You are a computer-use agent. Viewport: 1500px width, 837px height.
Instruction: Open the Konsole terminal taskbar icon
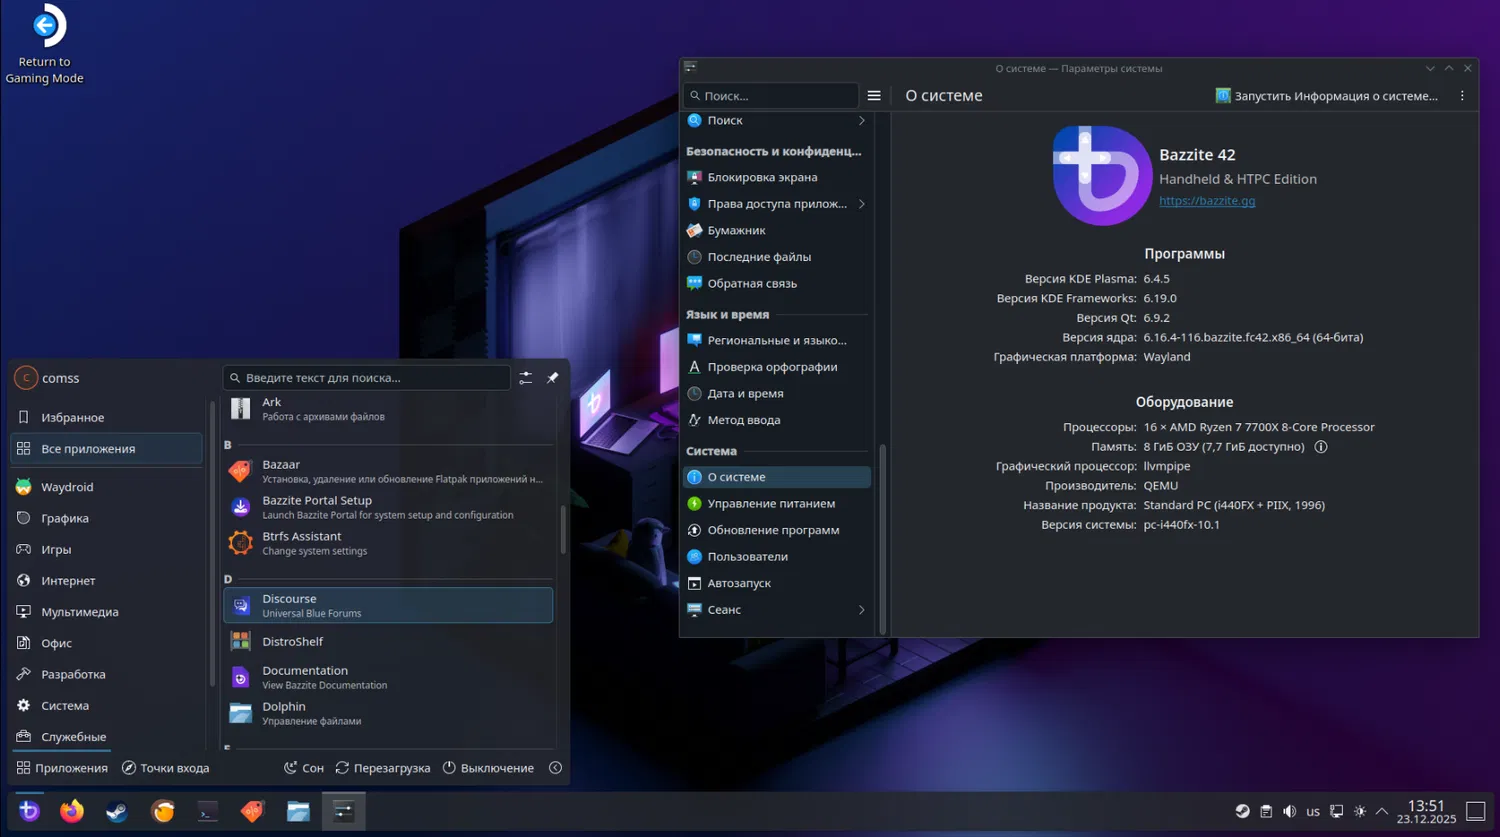pyautogui.click(x=208, y=811)
